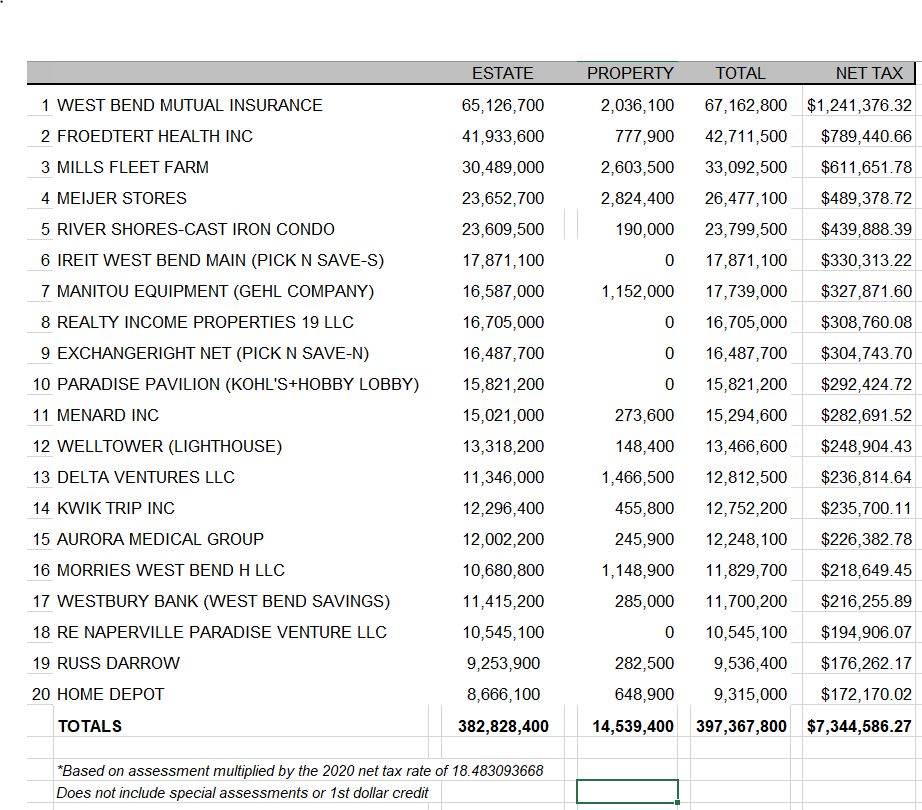The height and width of the screenshot is (810, 922).
Task: Select the ESTATE column header
Action: (502, 73)
